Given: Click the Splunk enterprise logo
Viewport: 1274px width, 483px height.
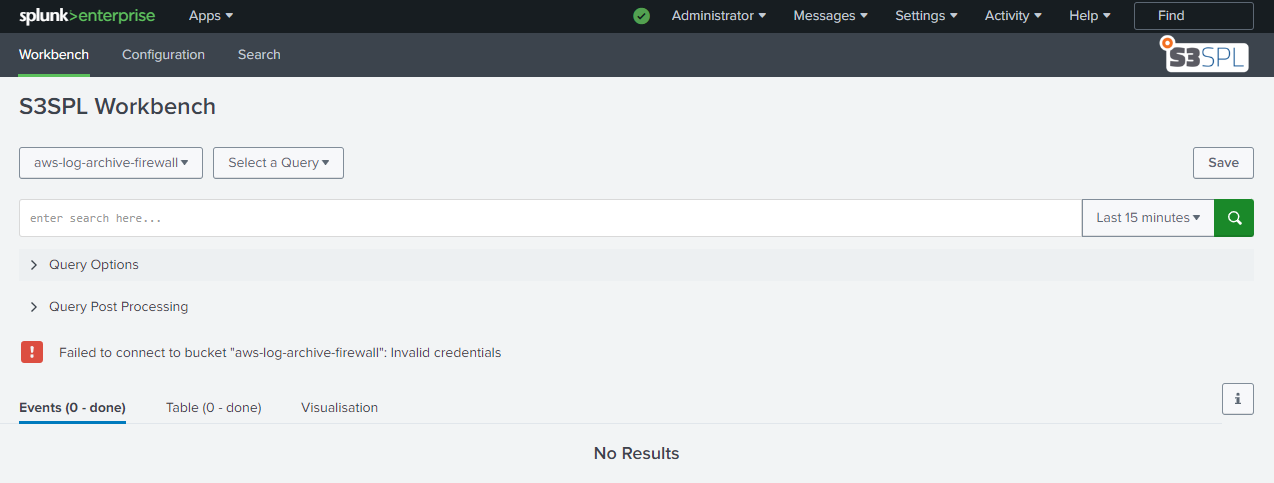Looking at the screenshot, I should tap(86, 16).
